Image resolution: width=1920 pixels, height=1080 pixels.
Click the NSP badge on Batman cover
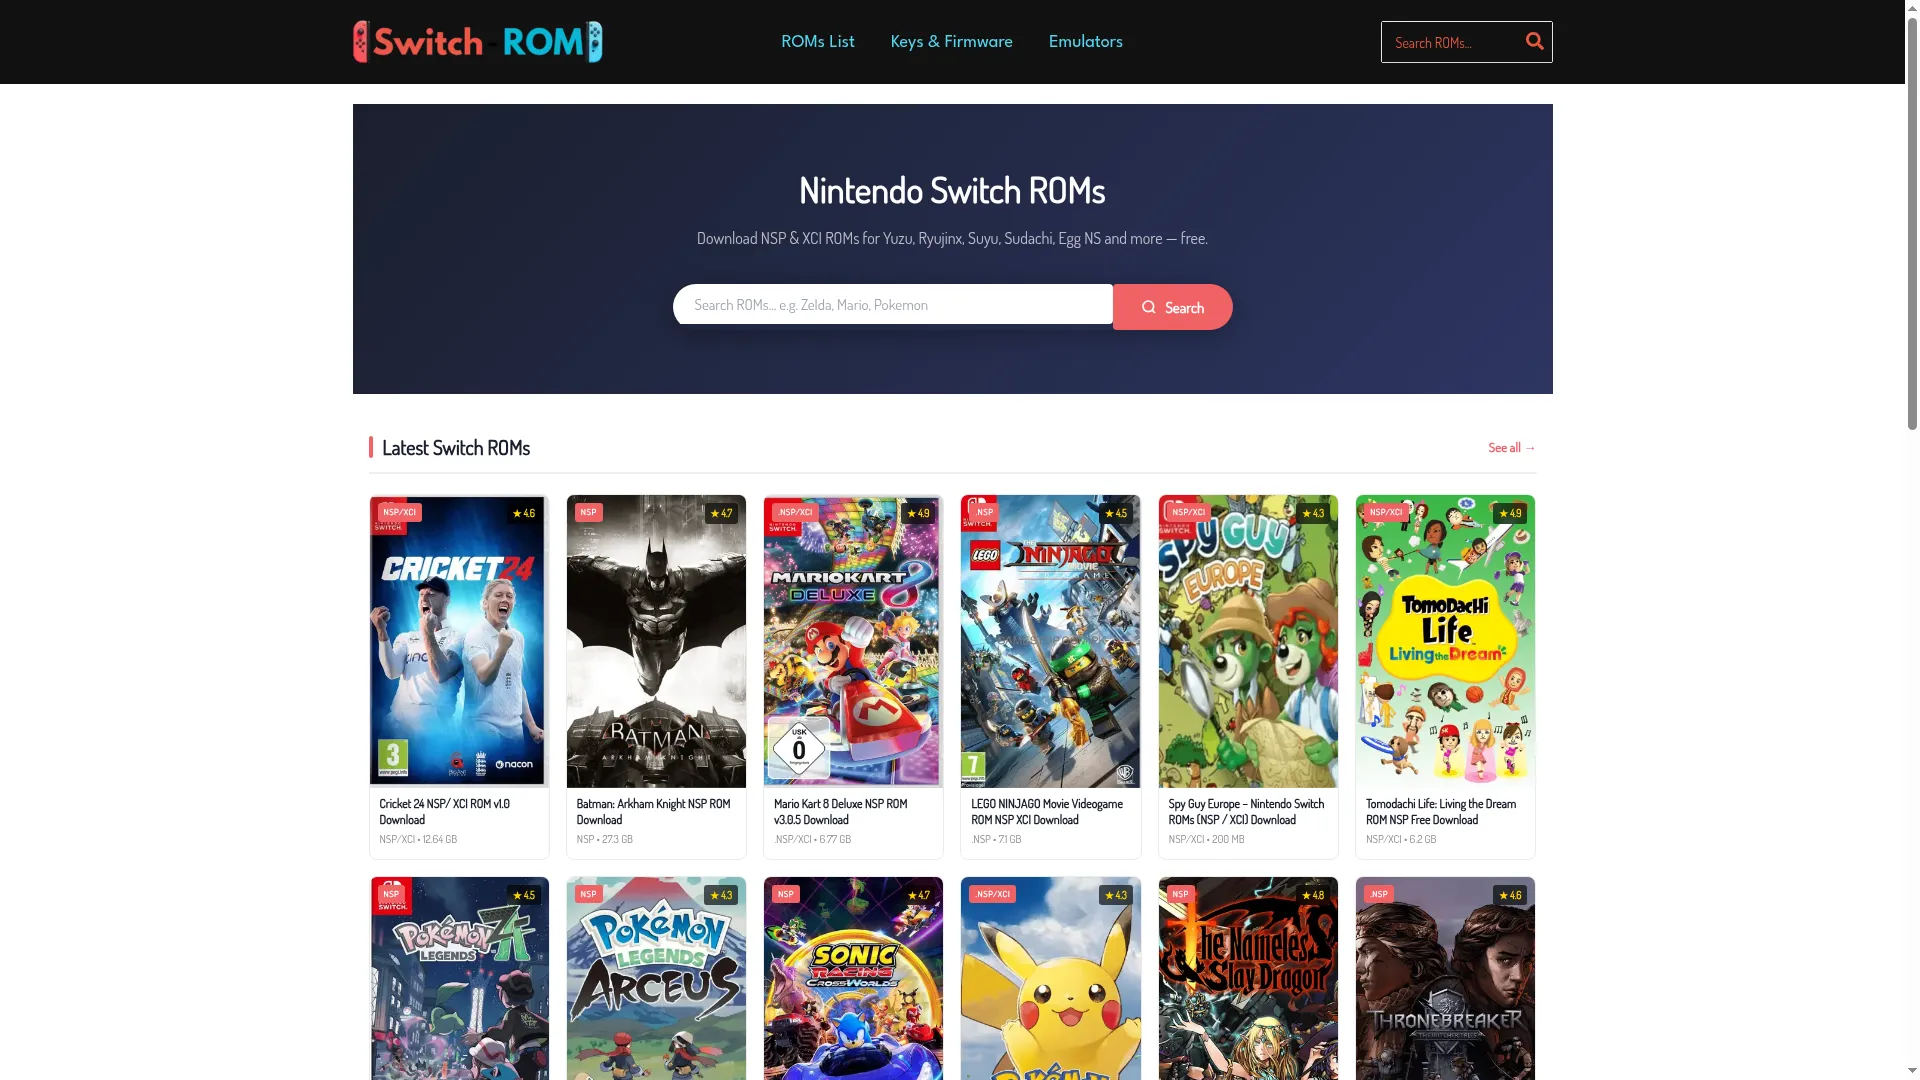[588, 512]
